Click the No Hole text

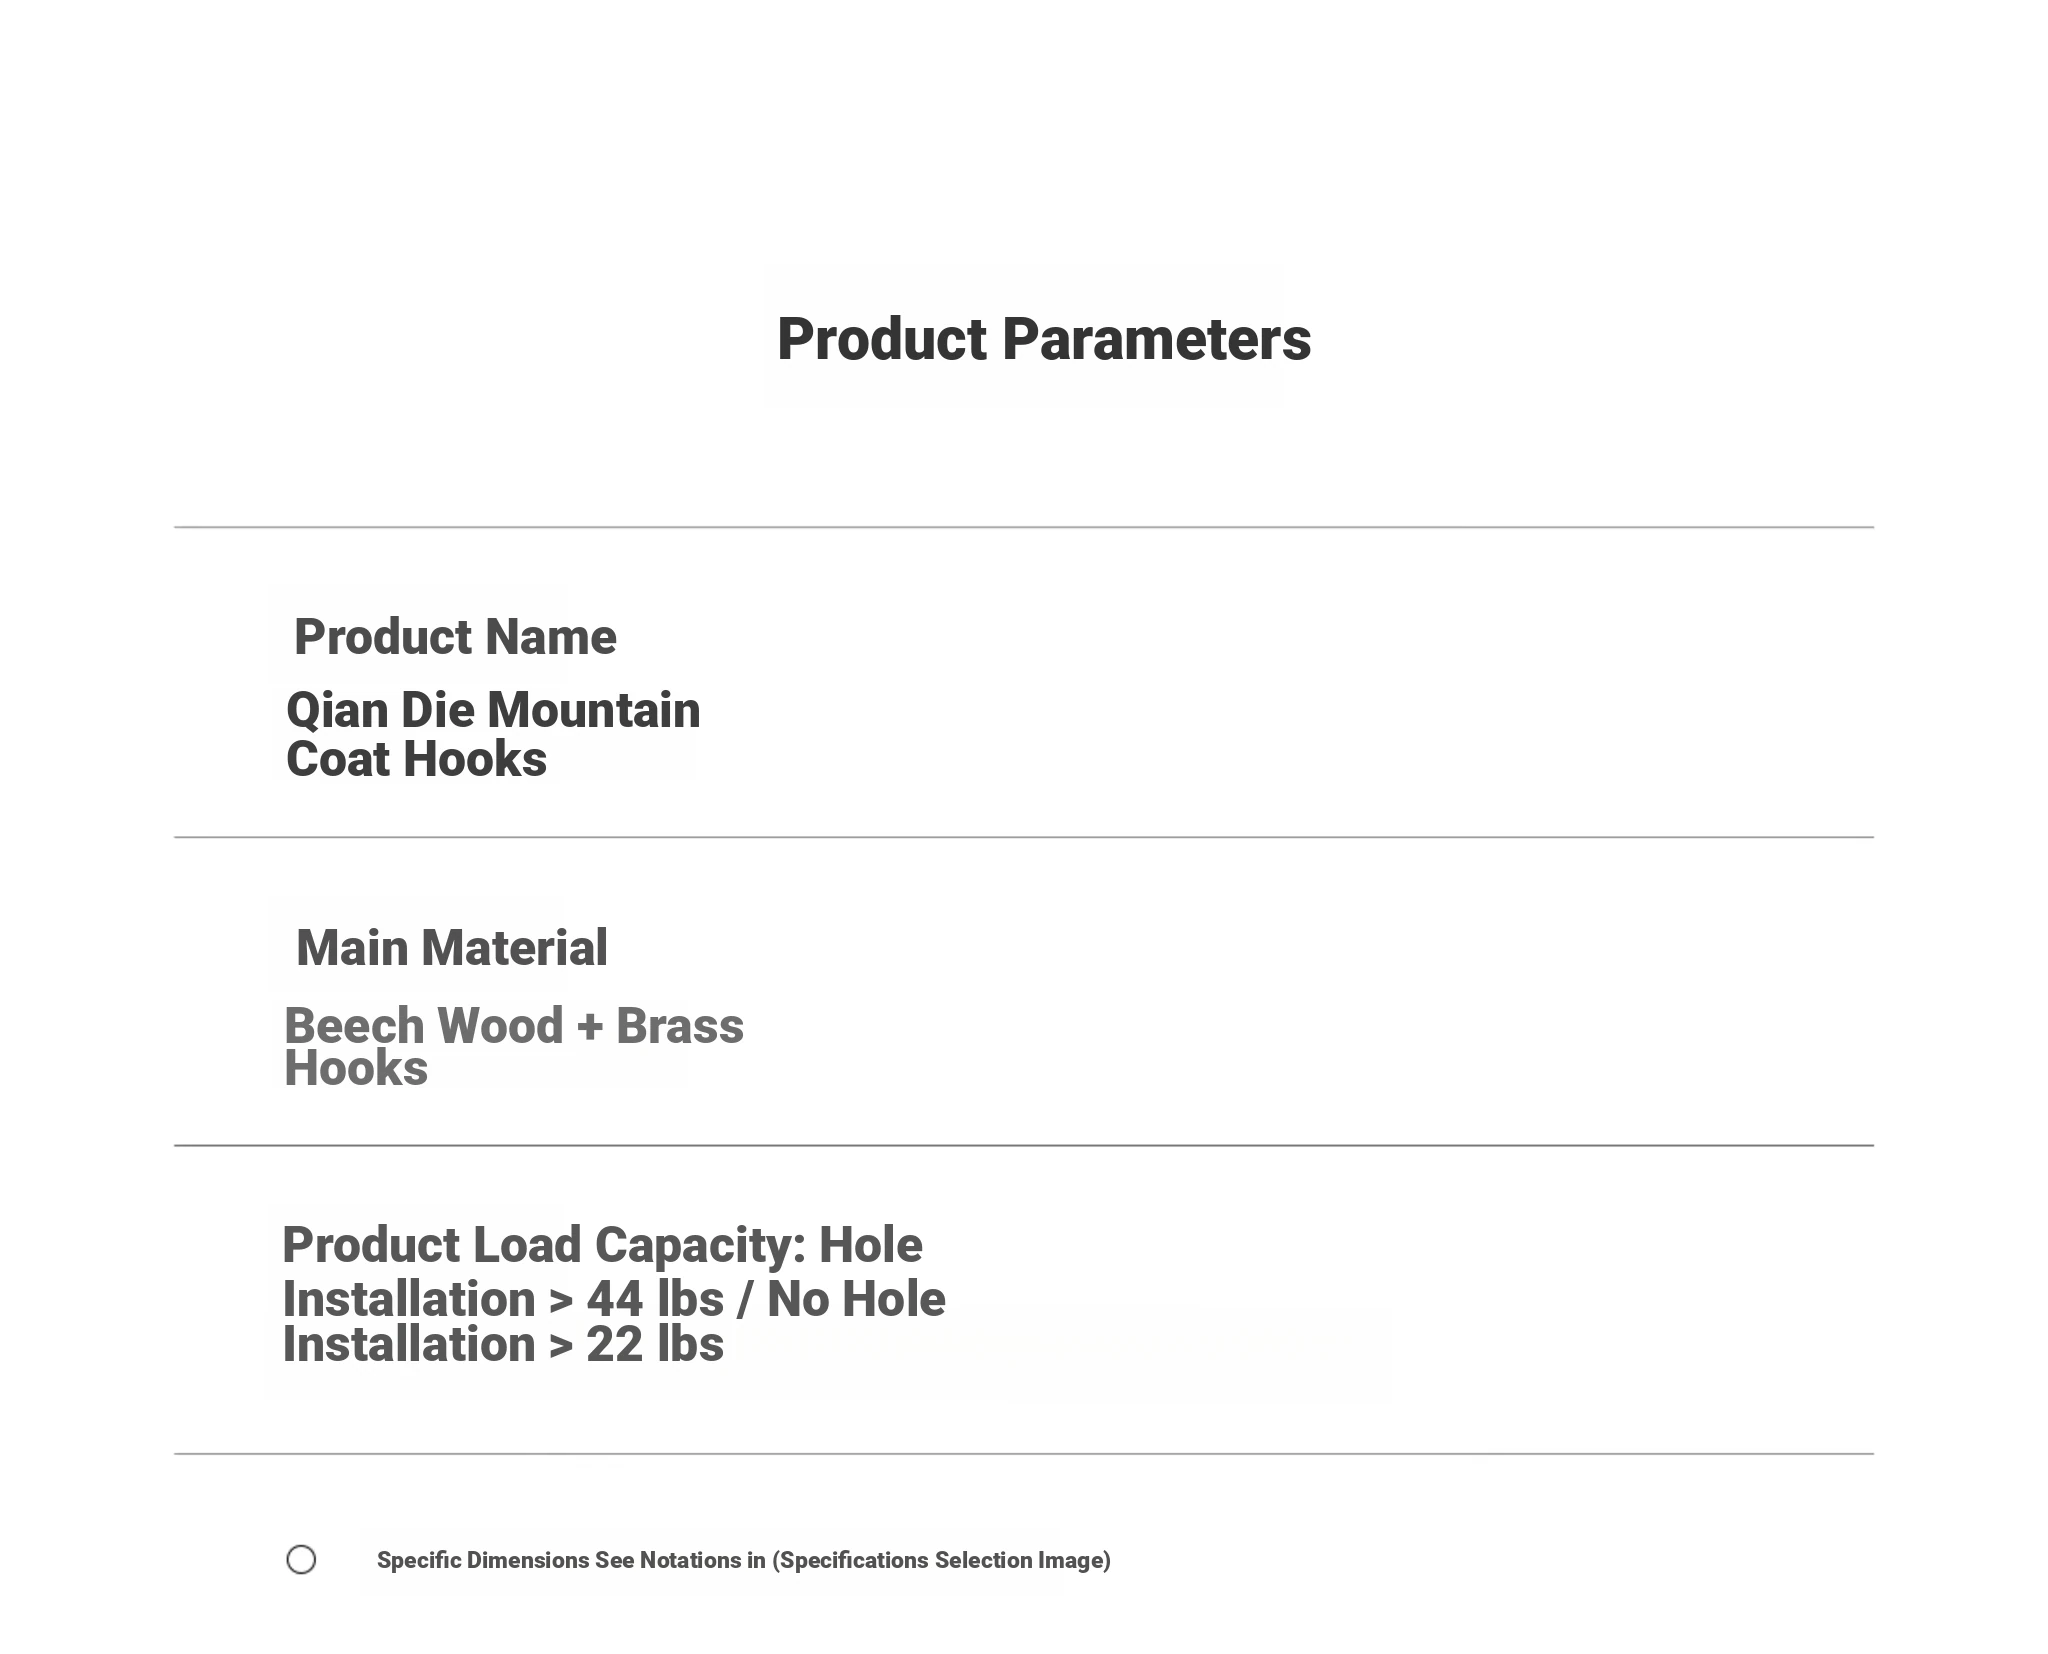[x=856, y=1300]
